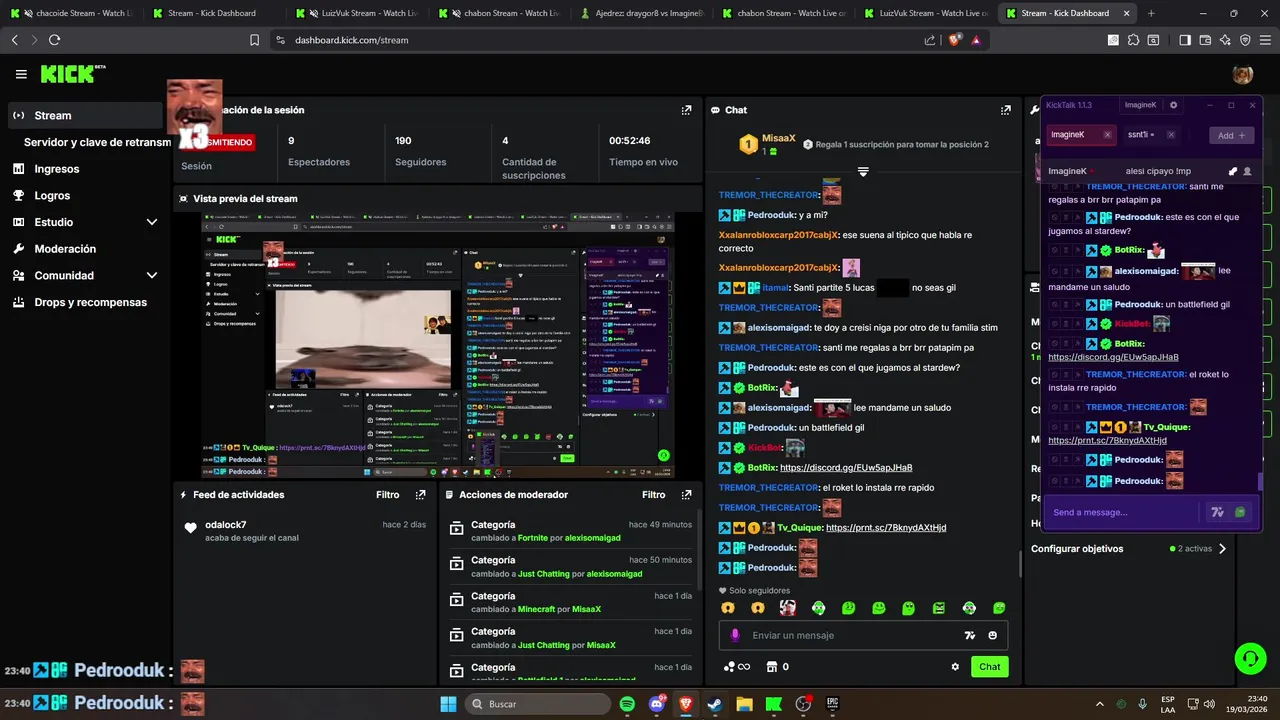Click the share icon in address bar
The image size is (1280, 720).
tap(930, 40)
